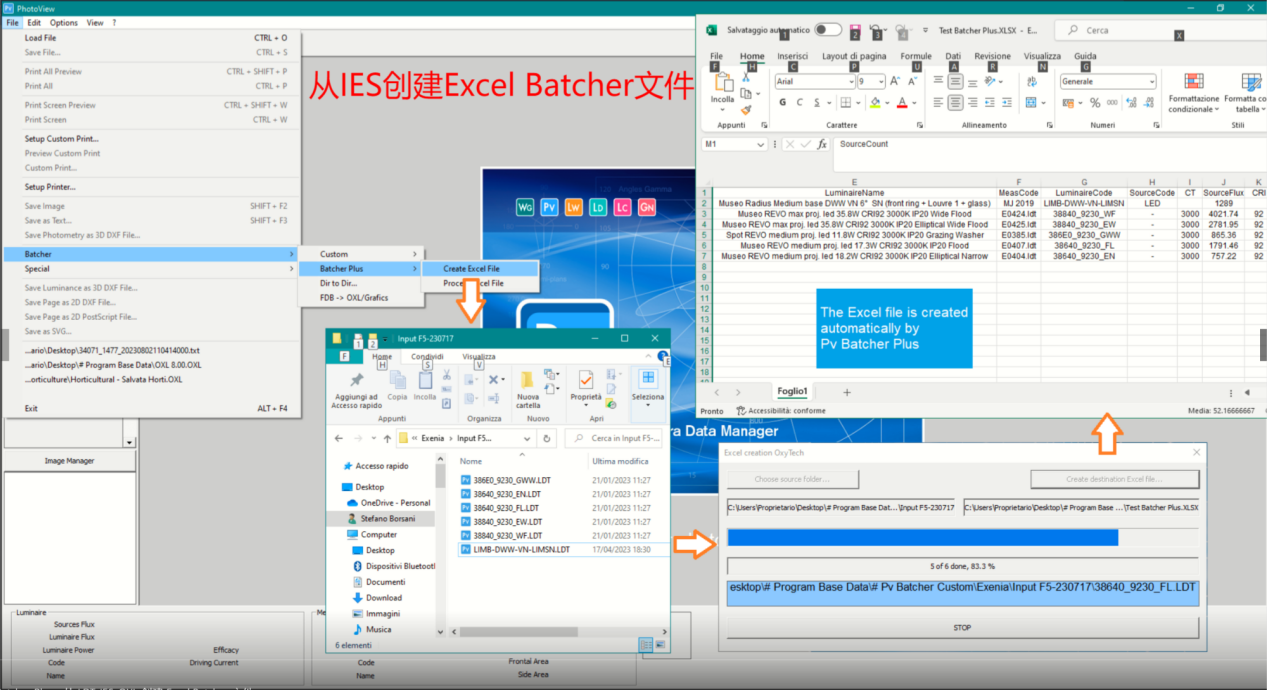The width and height of the screenshot is (1267, 690).
Task: Click the format painter brush in Excel
Action: (748, 110)
